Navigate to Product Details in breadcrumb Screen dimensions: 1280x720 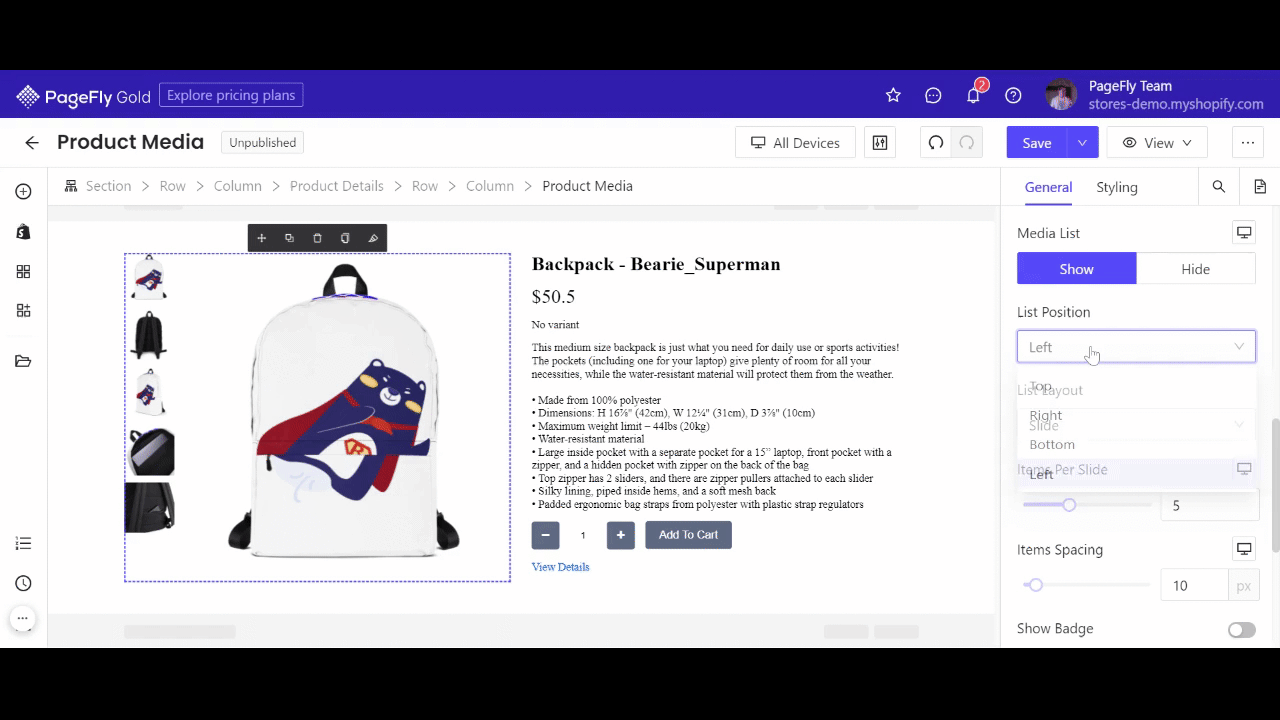337,186
